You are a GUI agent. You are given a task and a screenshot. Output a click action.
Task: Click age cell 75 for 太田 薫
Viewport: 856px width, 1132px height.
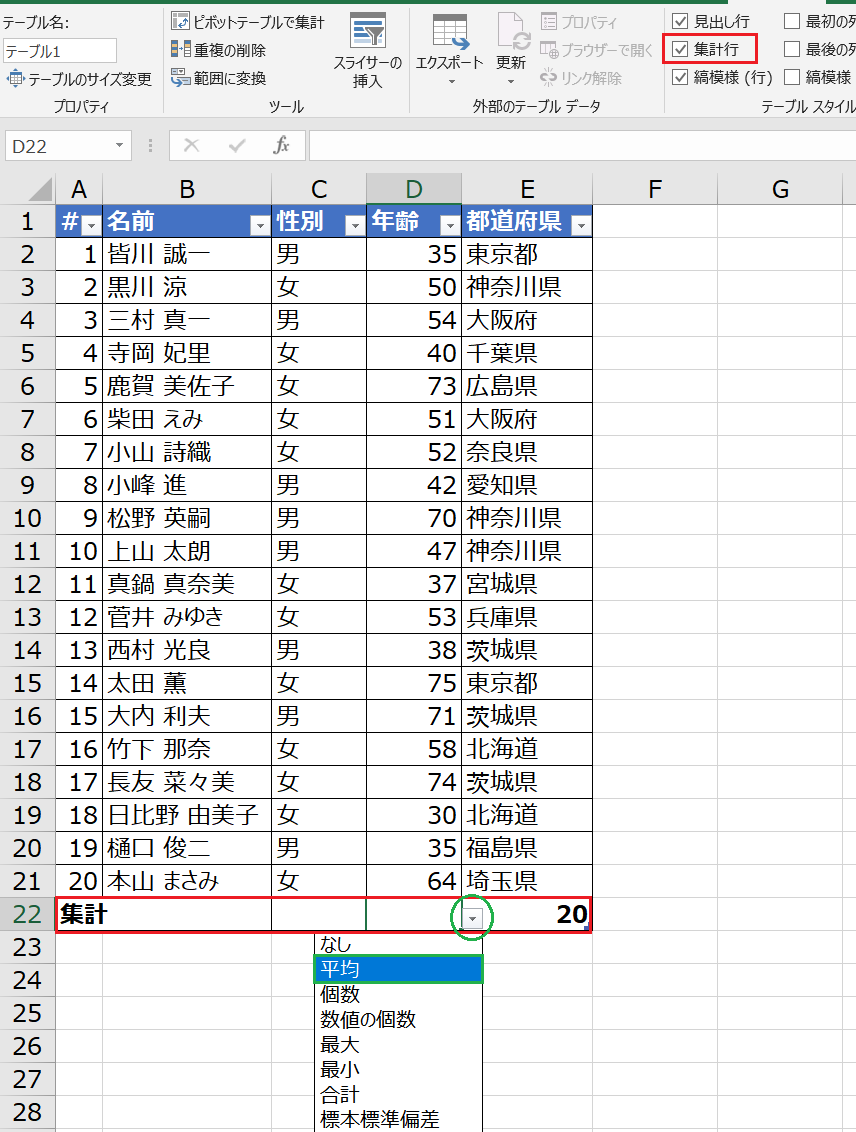(x=414, y=683)
